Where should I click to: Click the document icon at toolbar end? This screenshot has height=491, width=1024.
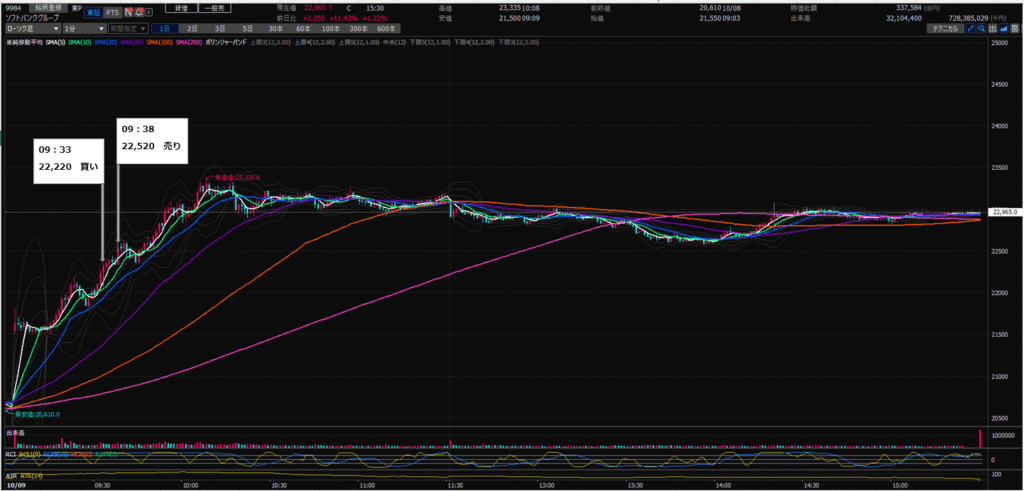(x=1014, y=29)
